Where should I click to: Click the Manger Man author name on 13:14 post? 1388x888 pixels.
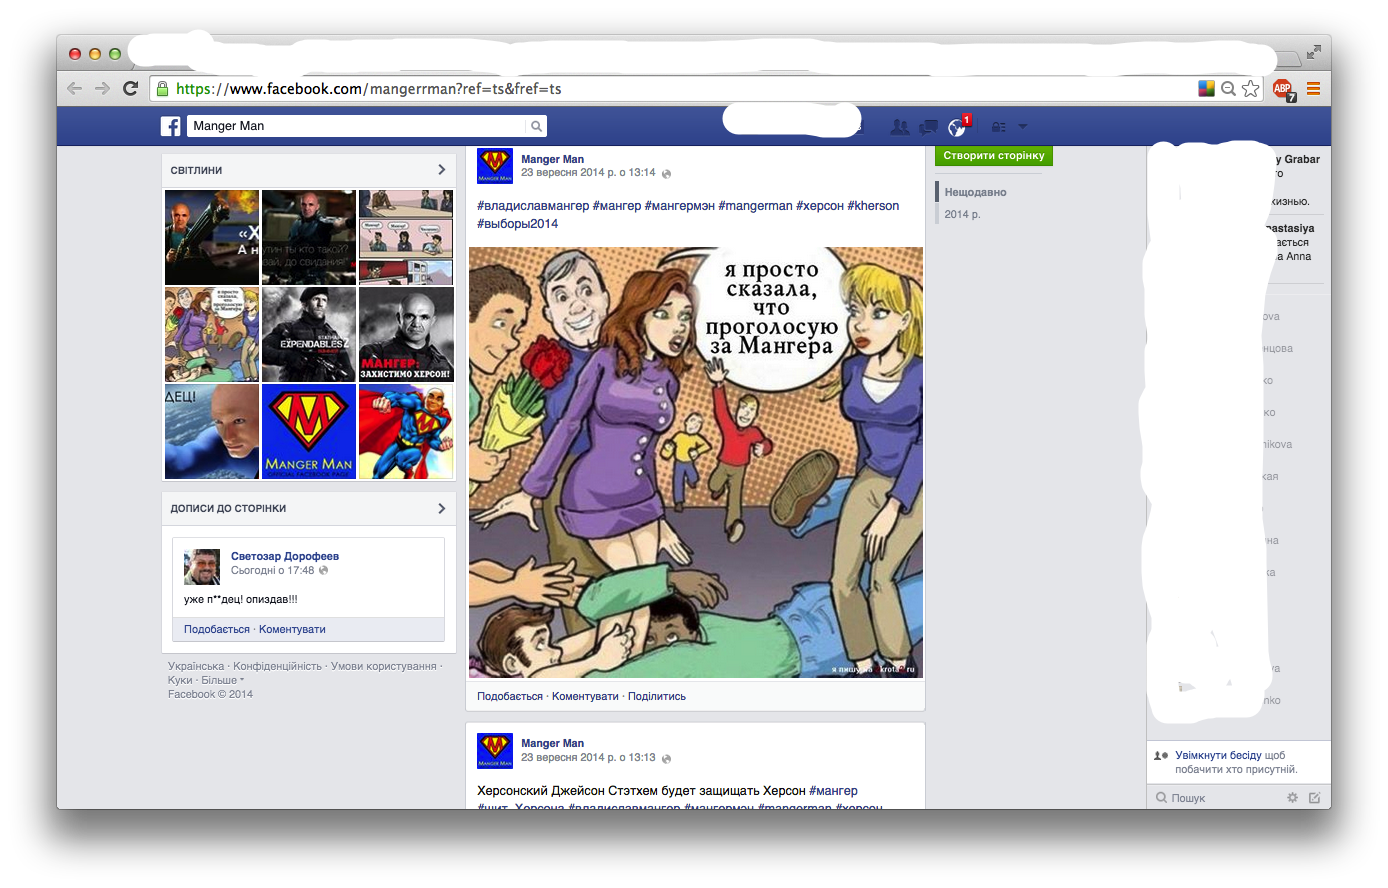click(x=552, y=159)
